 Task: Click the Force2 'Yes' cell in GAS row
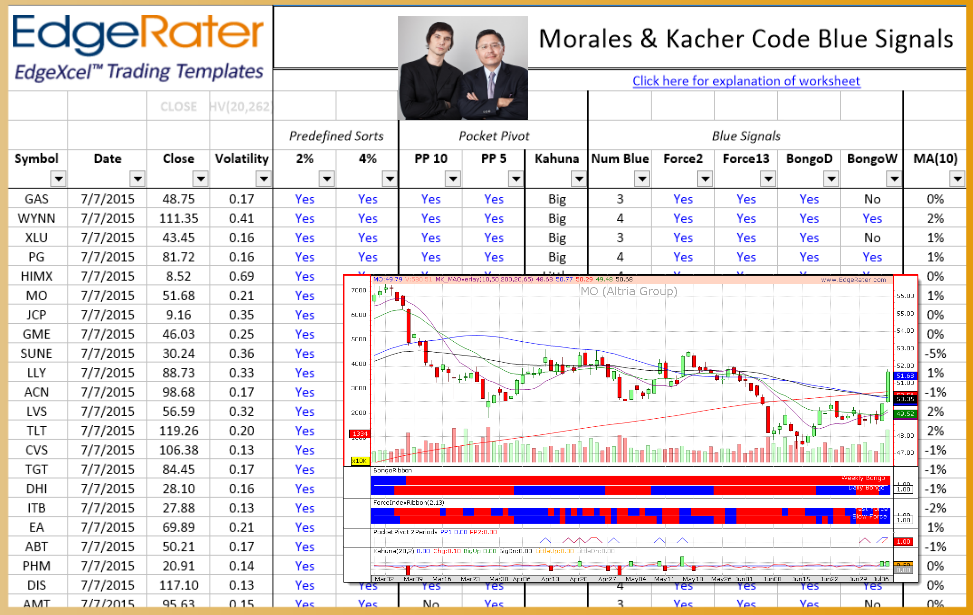(683, 199)
